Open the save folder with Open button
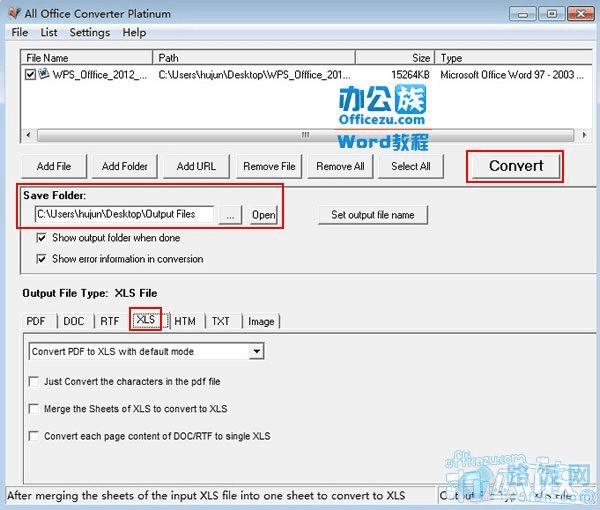Image resolution: width=600 pixels, height=510 pixels. point(263,215)
